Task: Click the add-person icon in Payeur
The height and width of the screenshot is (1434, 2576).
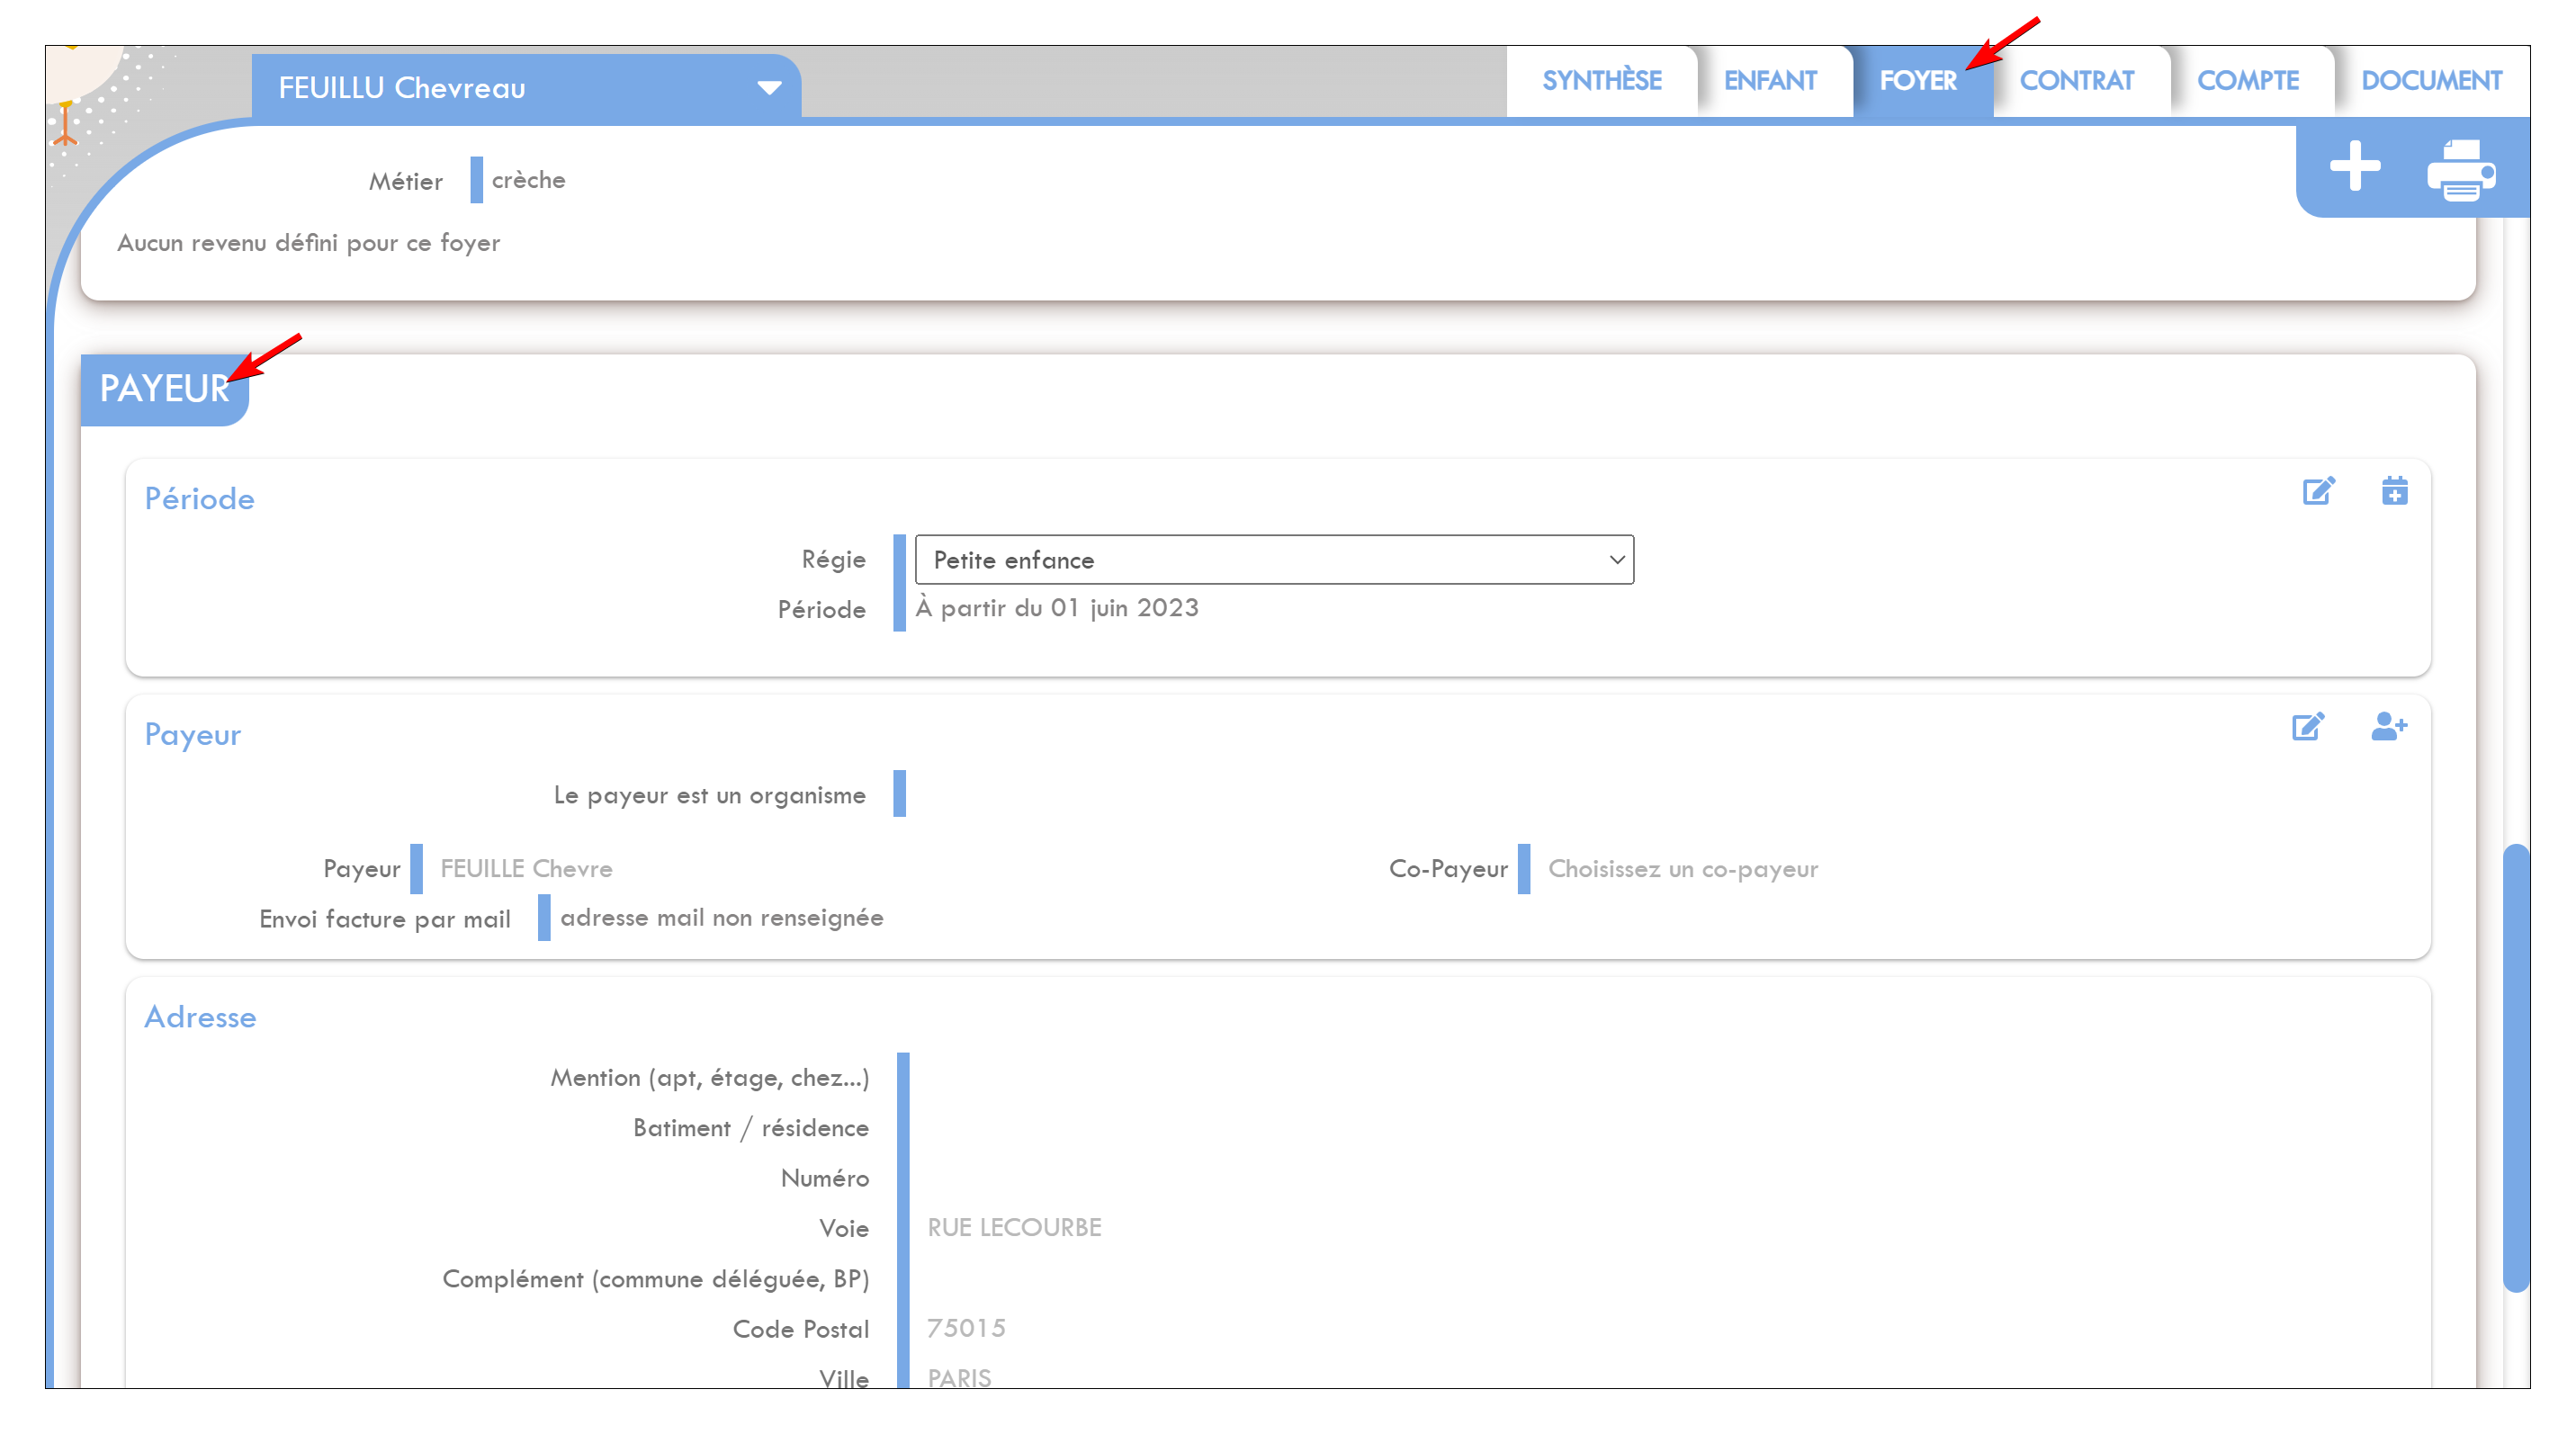Action: click(x=2388, y=726)
